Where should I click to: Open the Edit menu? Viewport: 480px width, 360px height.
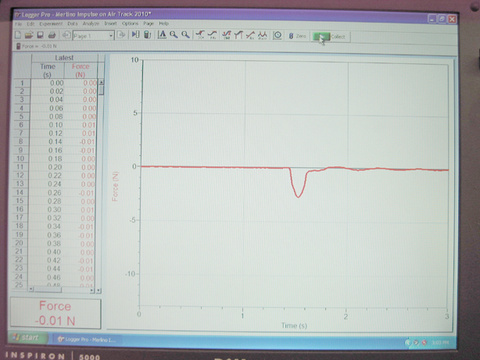coord(30,24)
